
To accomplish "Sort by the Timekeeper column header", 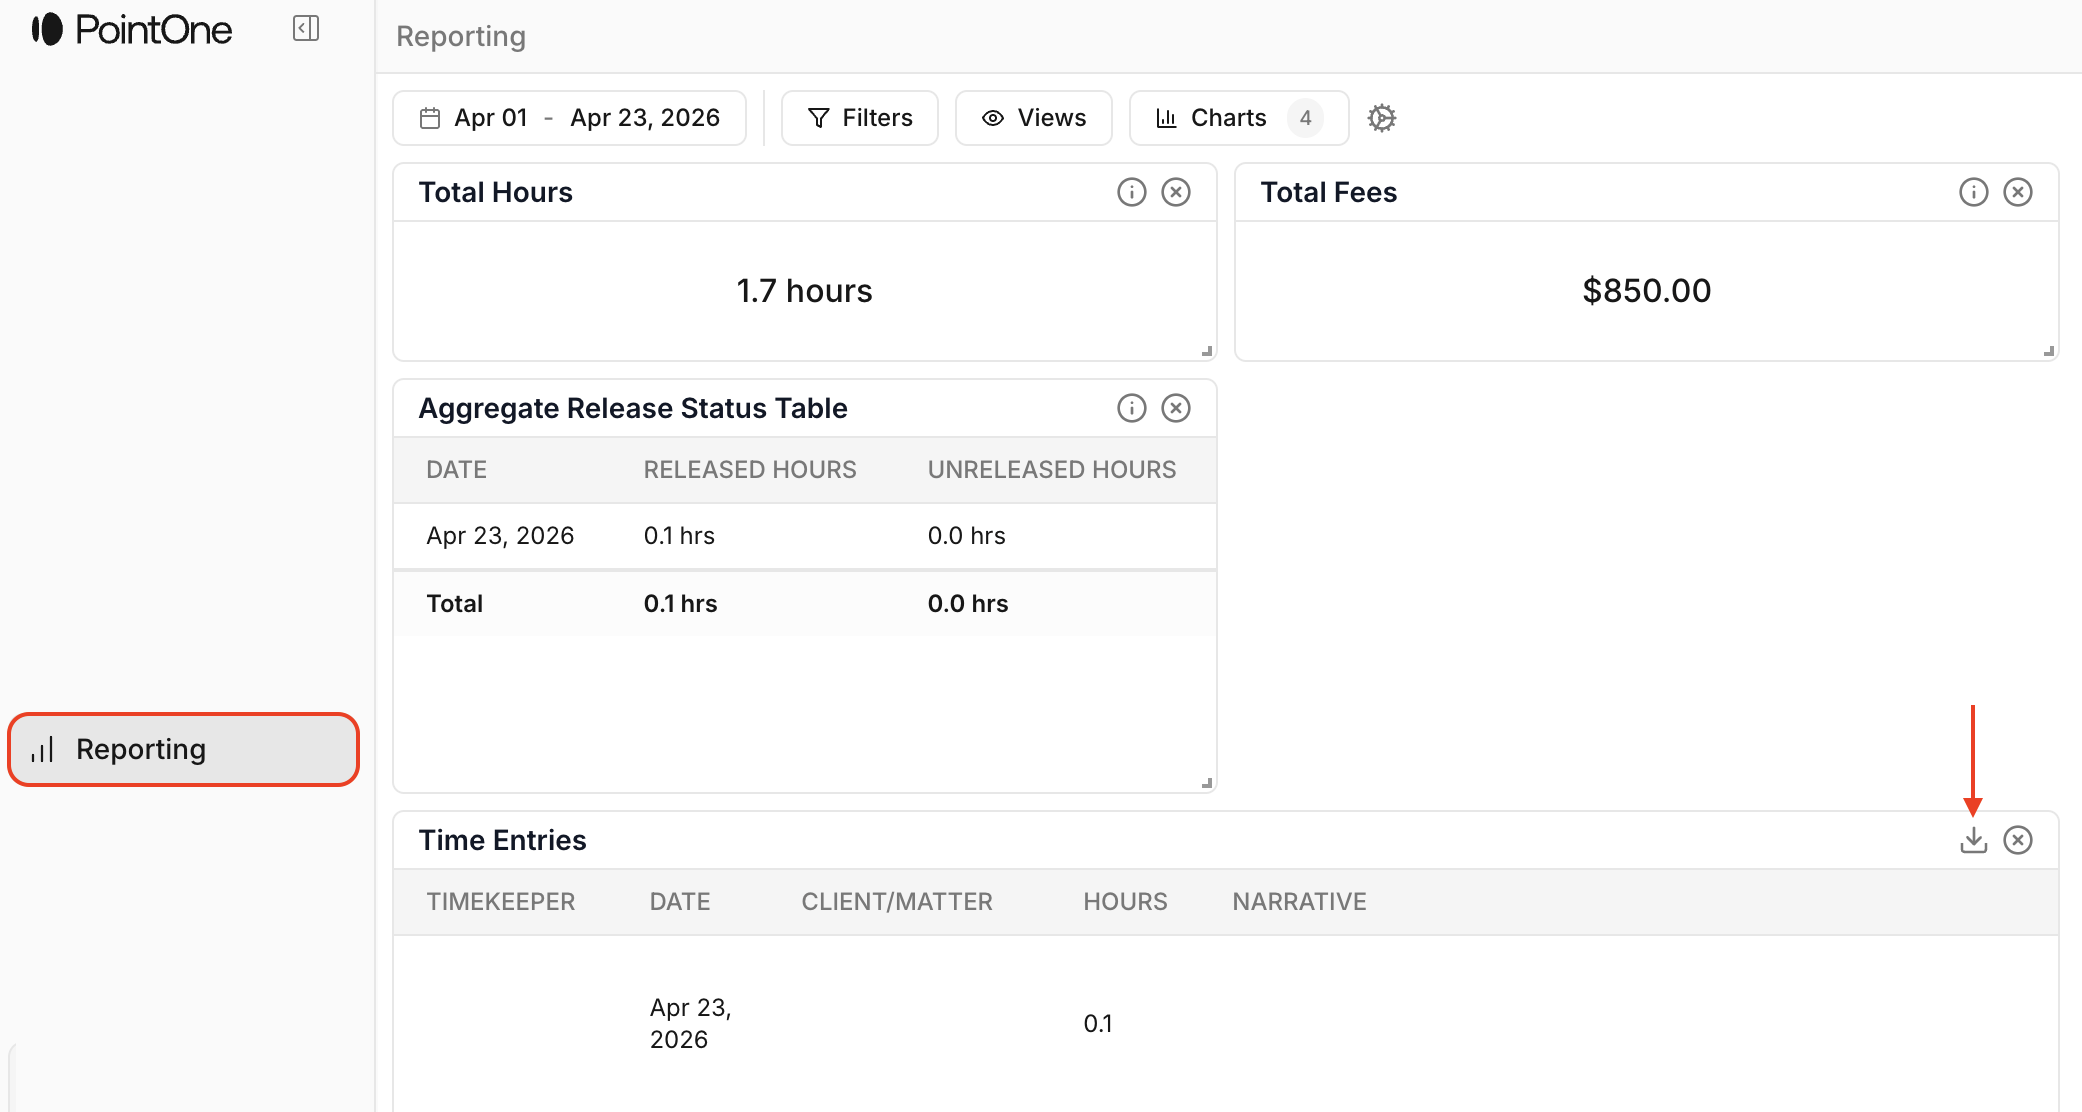I will point(501,902).
